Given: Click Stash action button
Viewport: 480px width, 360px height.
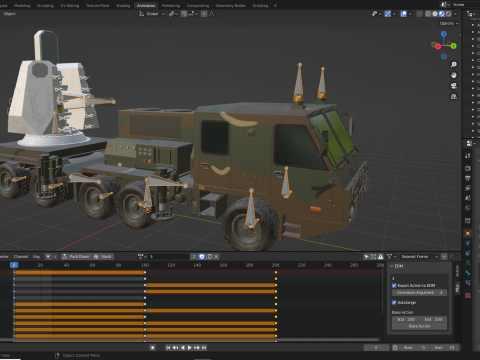Looking at the screenshot, I should 102,256.
